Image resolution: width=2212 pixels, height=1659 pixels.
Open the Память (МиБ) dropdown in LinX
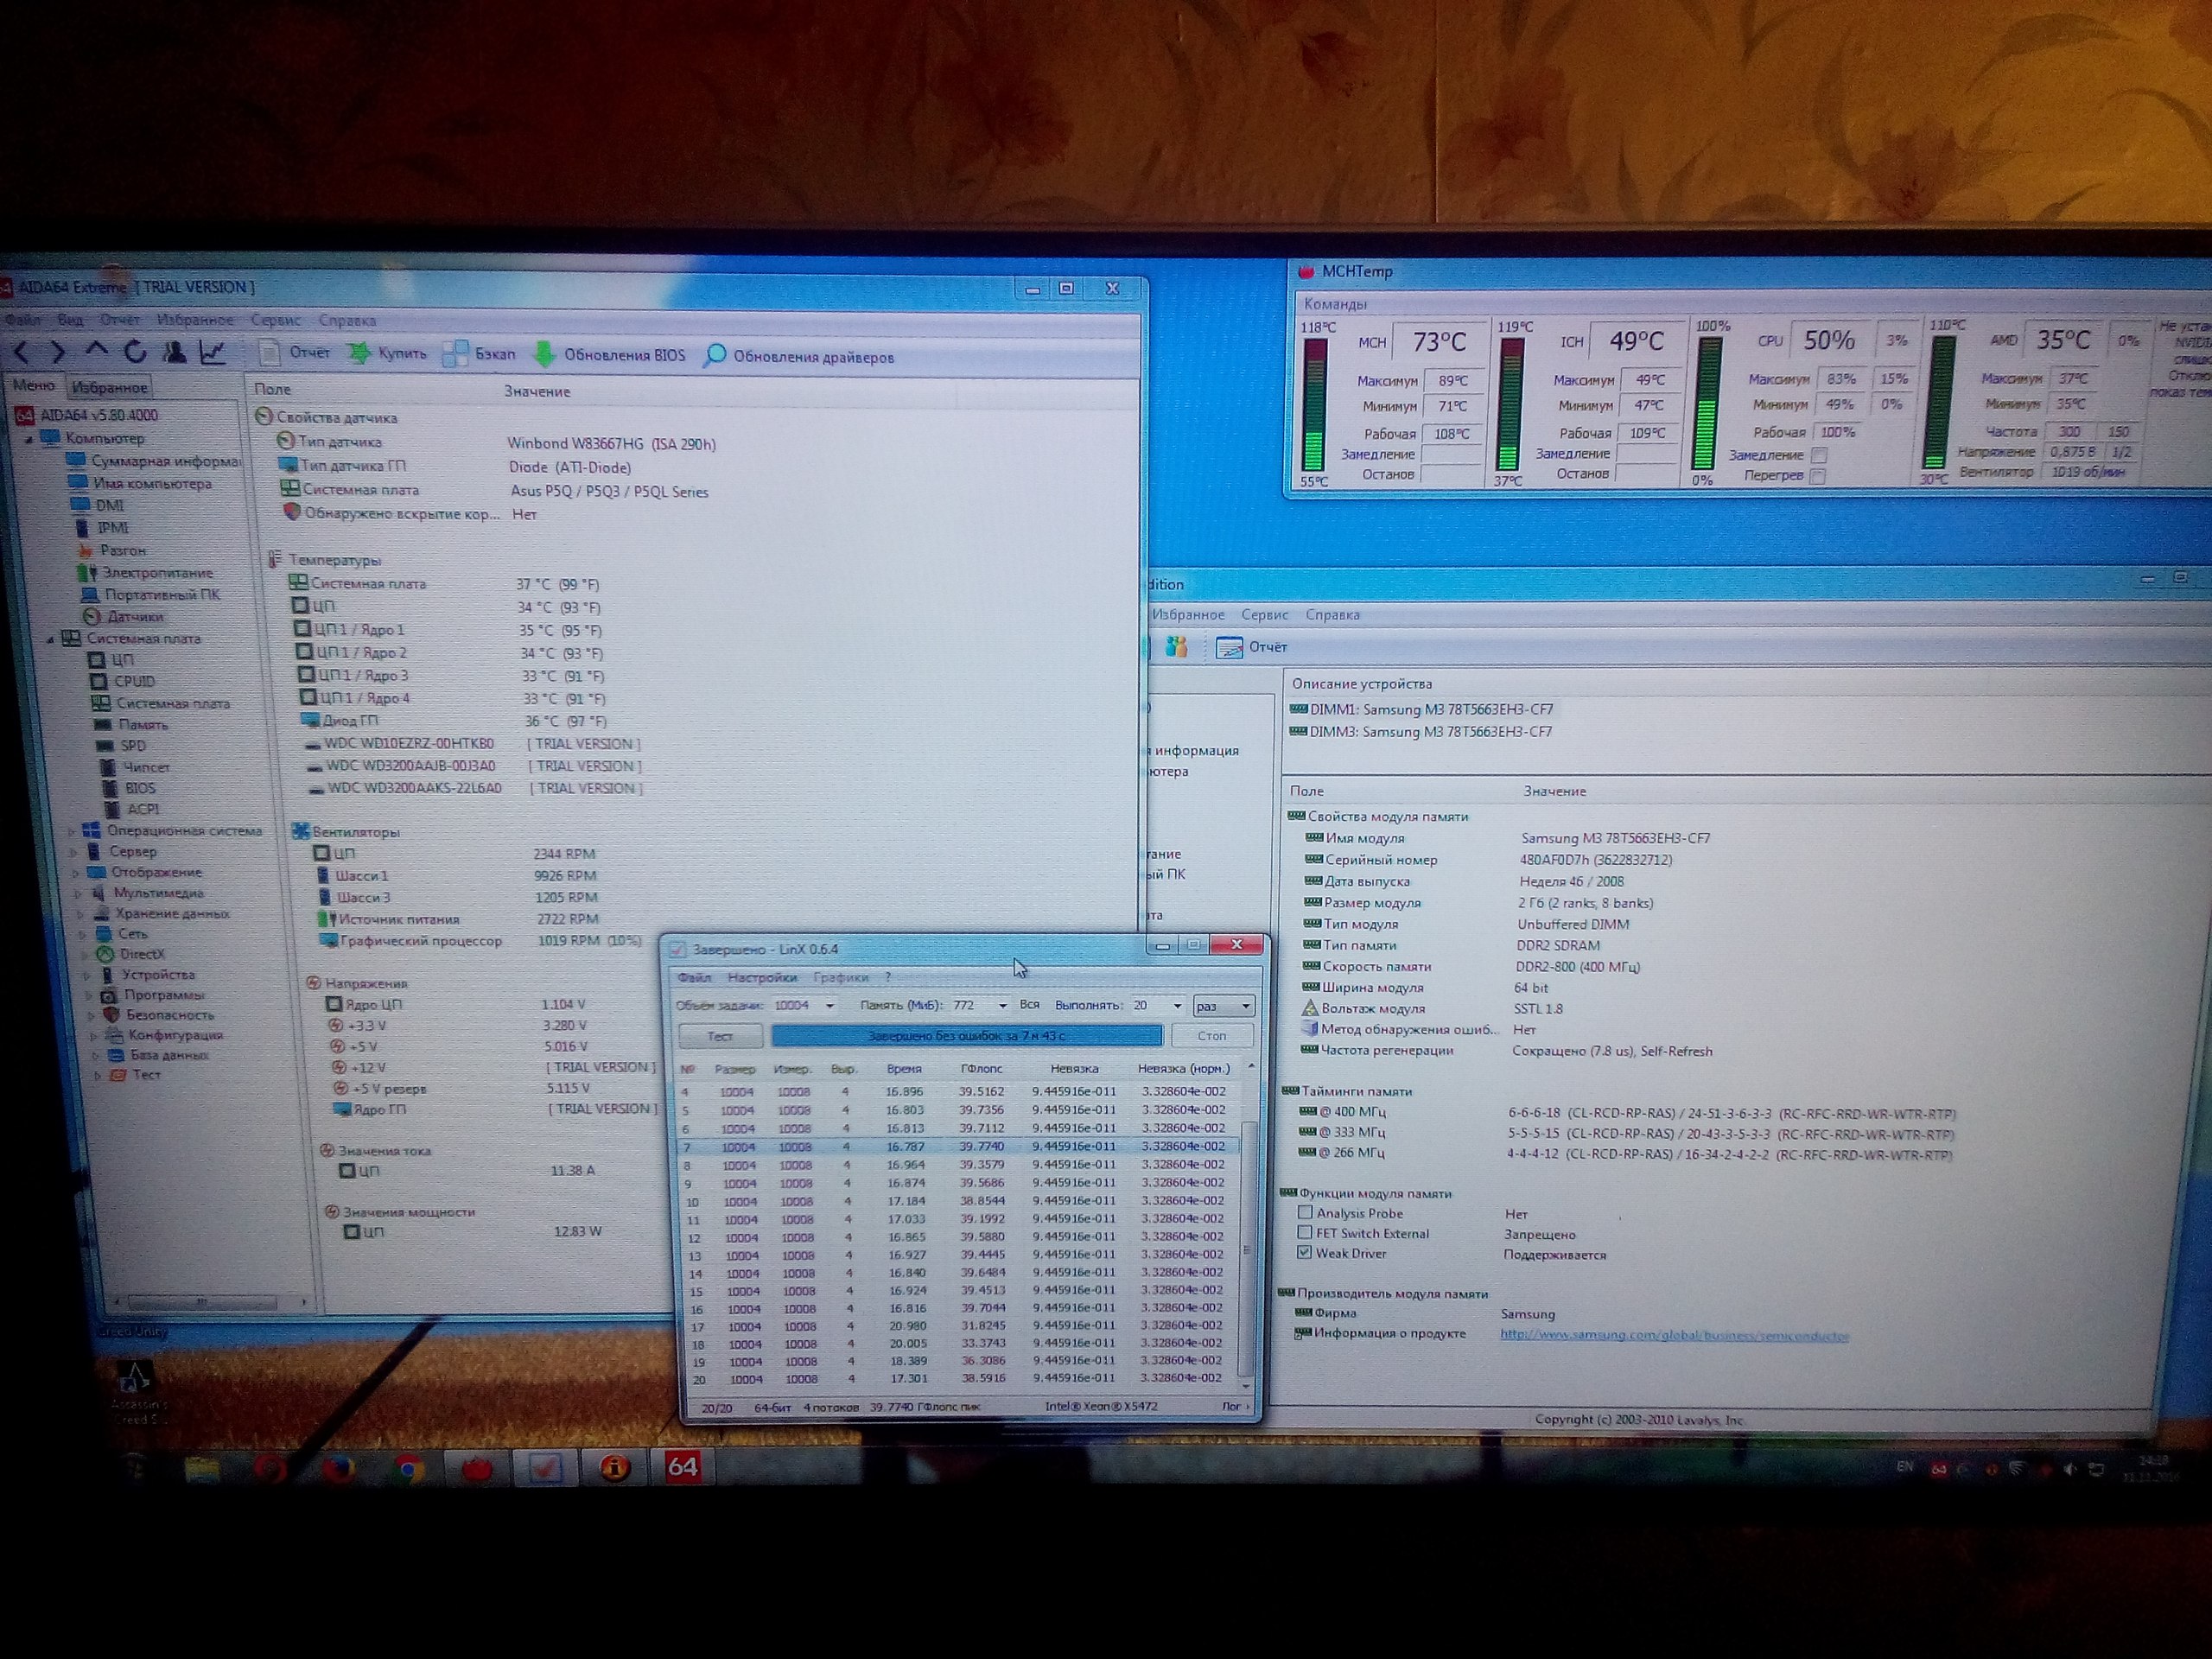[1002, 1005]
